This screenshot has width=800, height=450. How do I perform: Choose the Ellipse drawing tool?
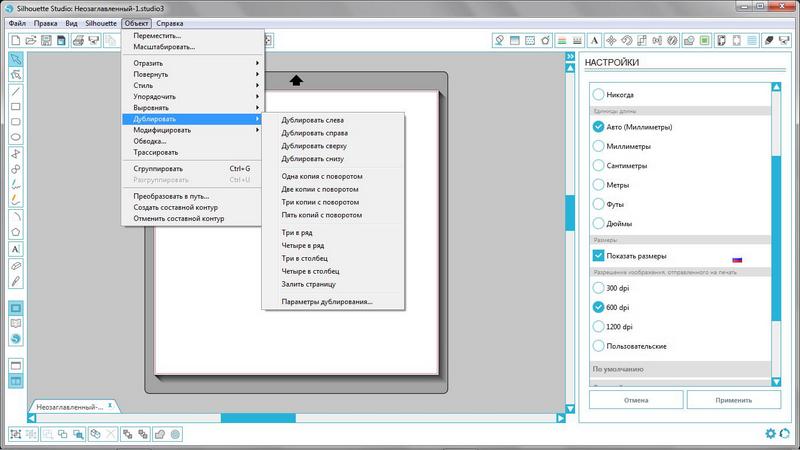(x=16, y=137)
